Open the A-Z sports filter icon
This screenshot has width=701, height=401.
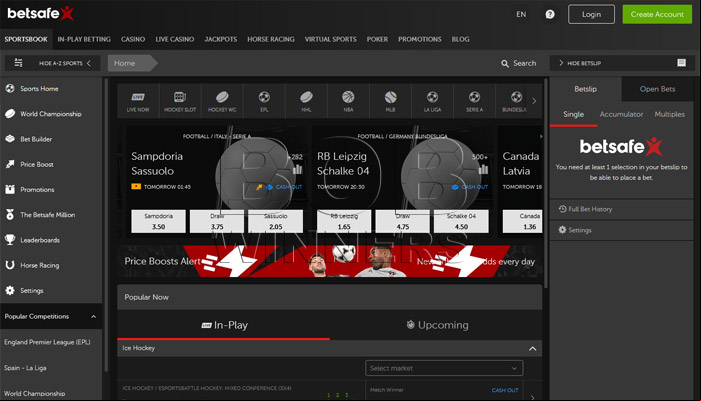[x=18, y=63]
